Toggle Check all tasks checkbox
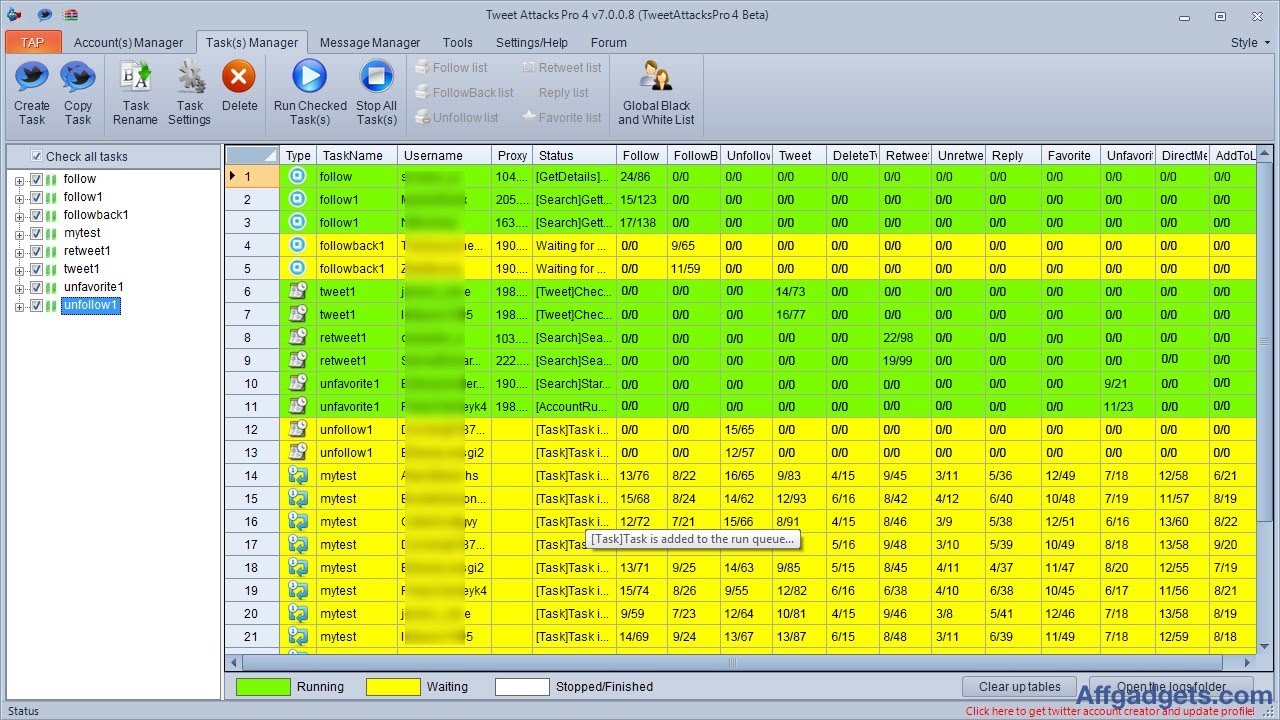Viewport: 1280px width, 720px height. pos(37,156)
